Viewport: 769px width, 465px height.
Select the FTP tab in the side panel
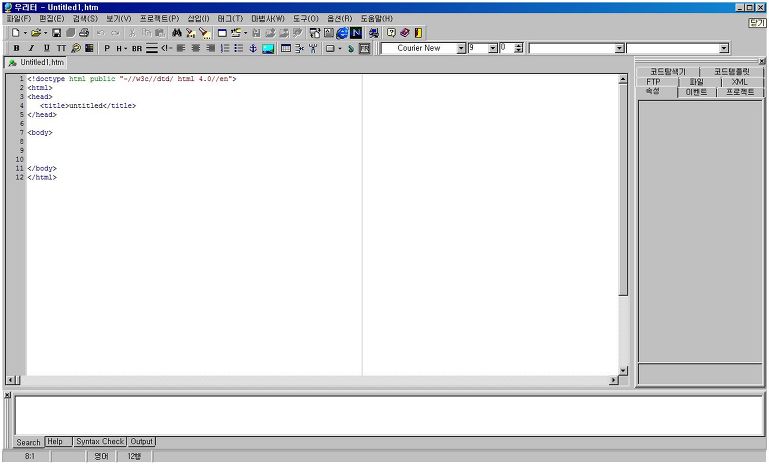point(653,82)
